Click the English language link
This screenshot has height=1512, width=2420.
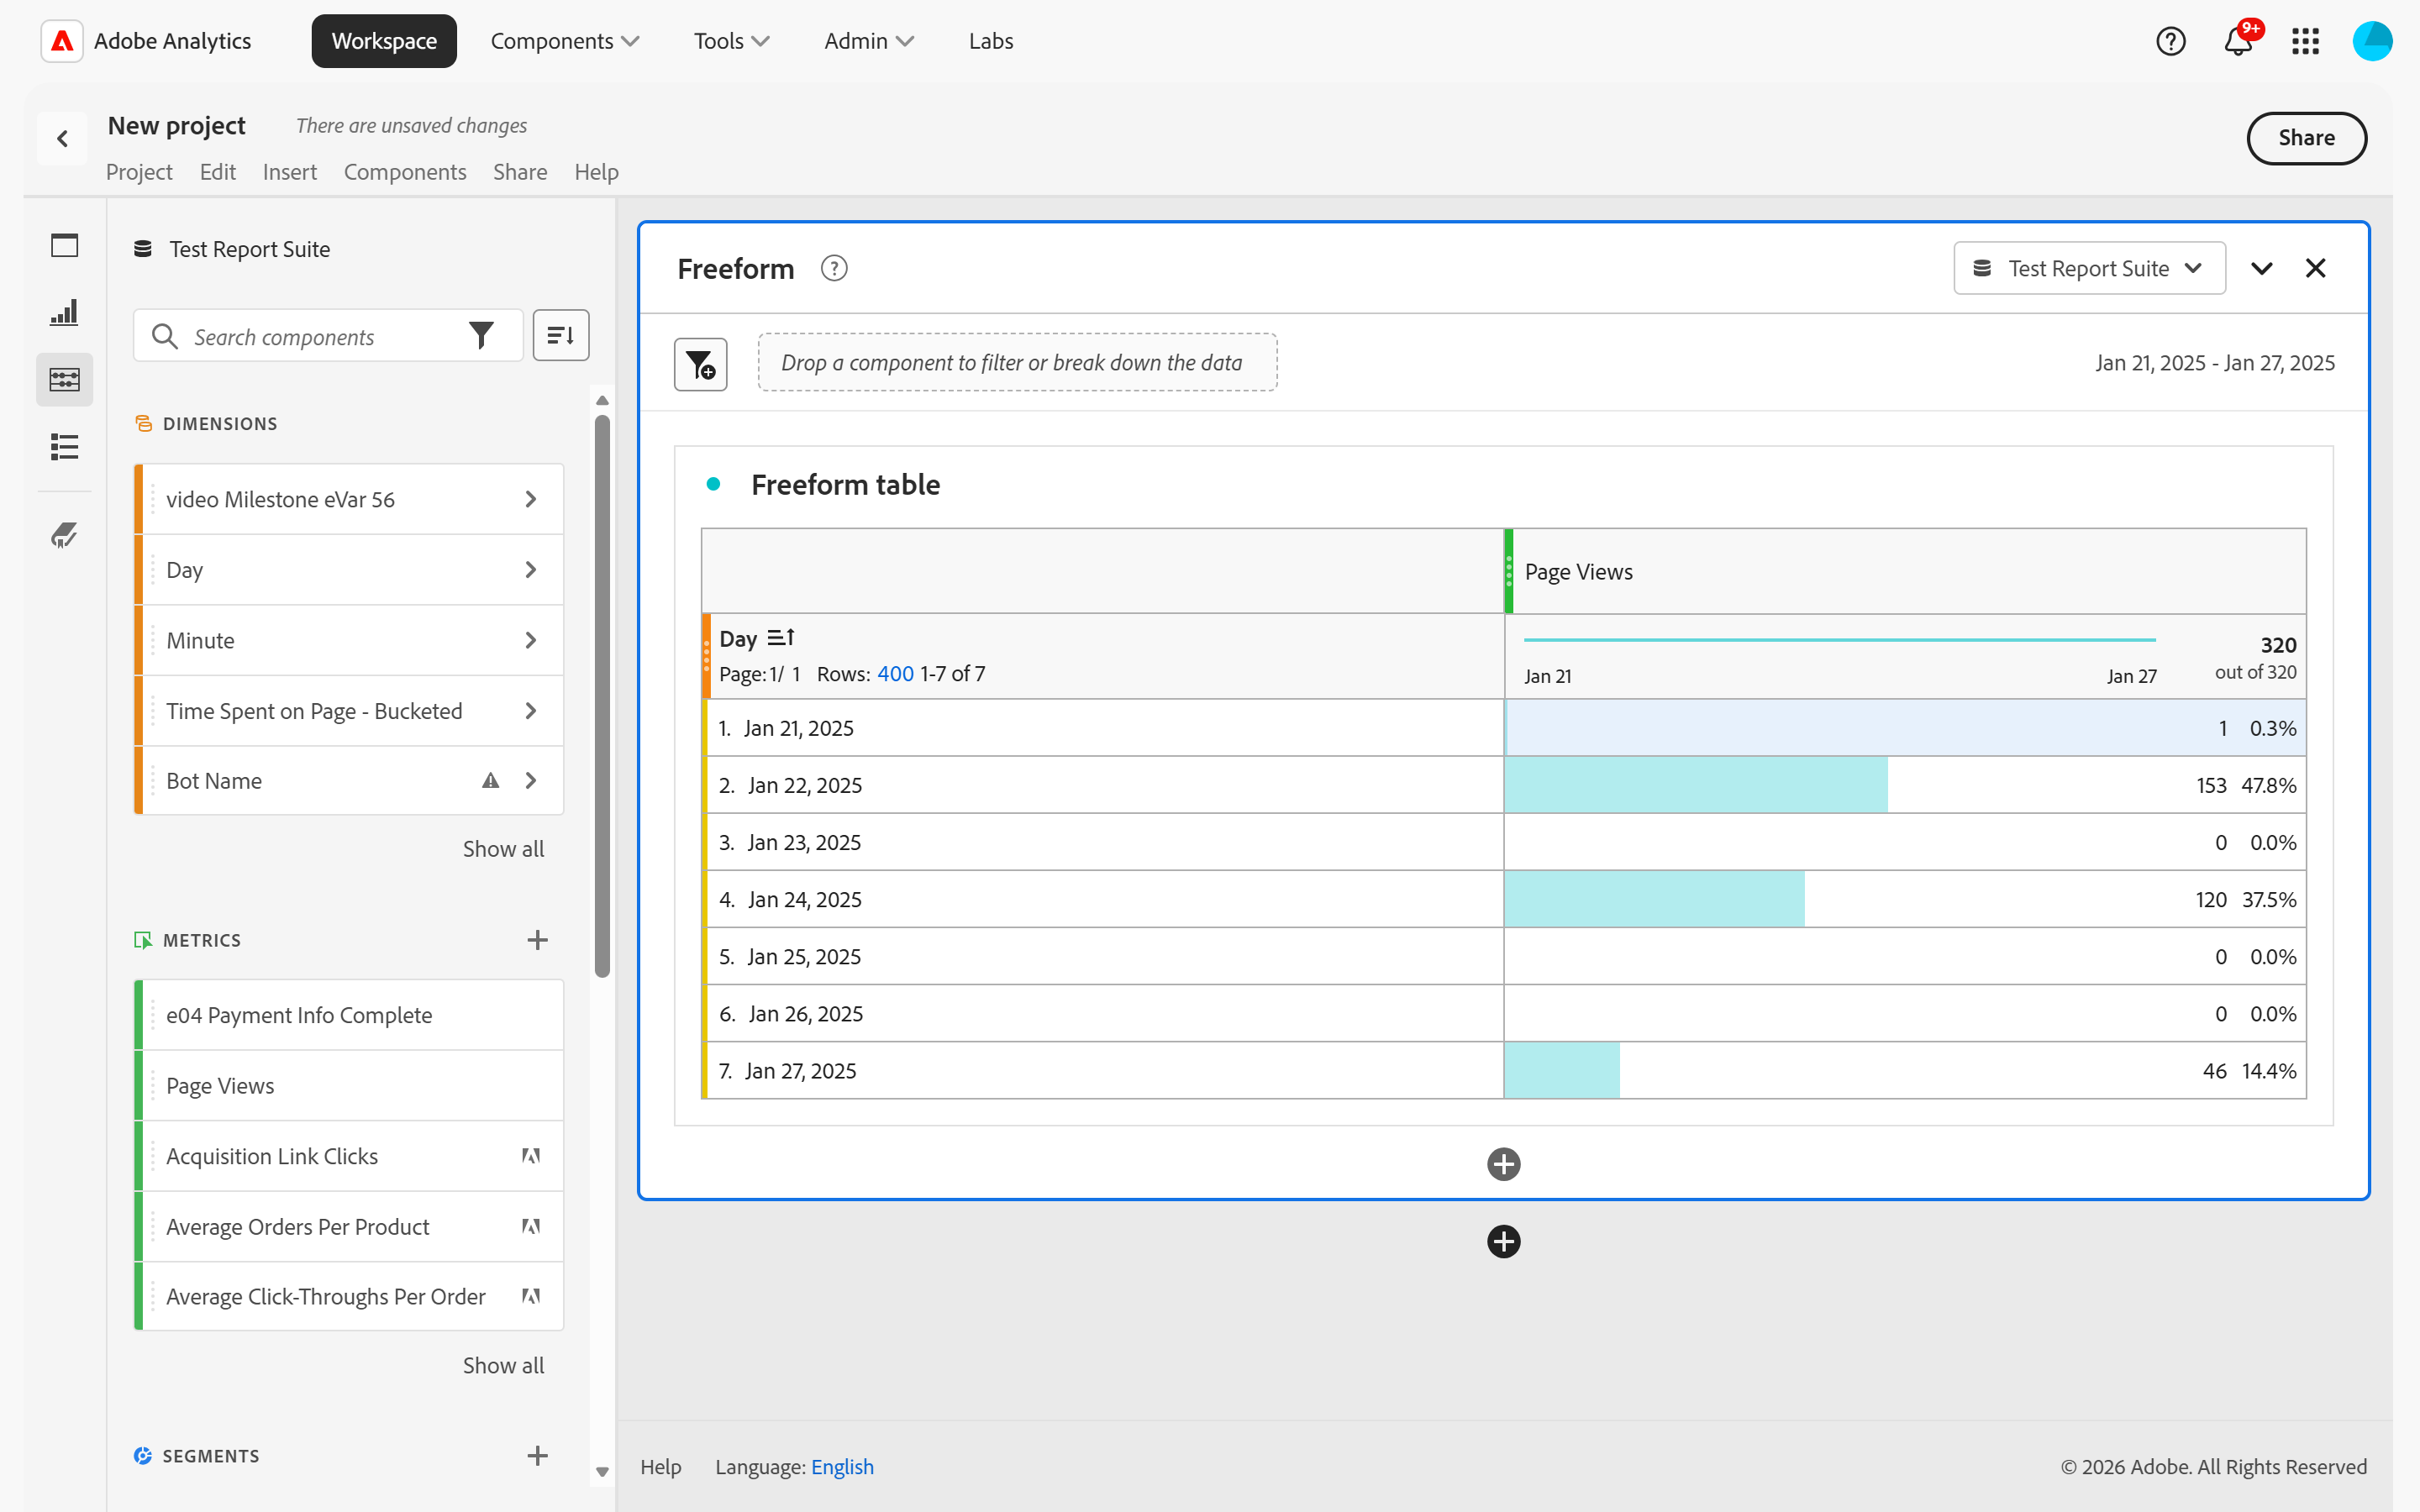[842, 1467]
